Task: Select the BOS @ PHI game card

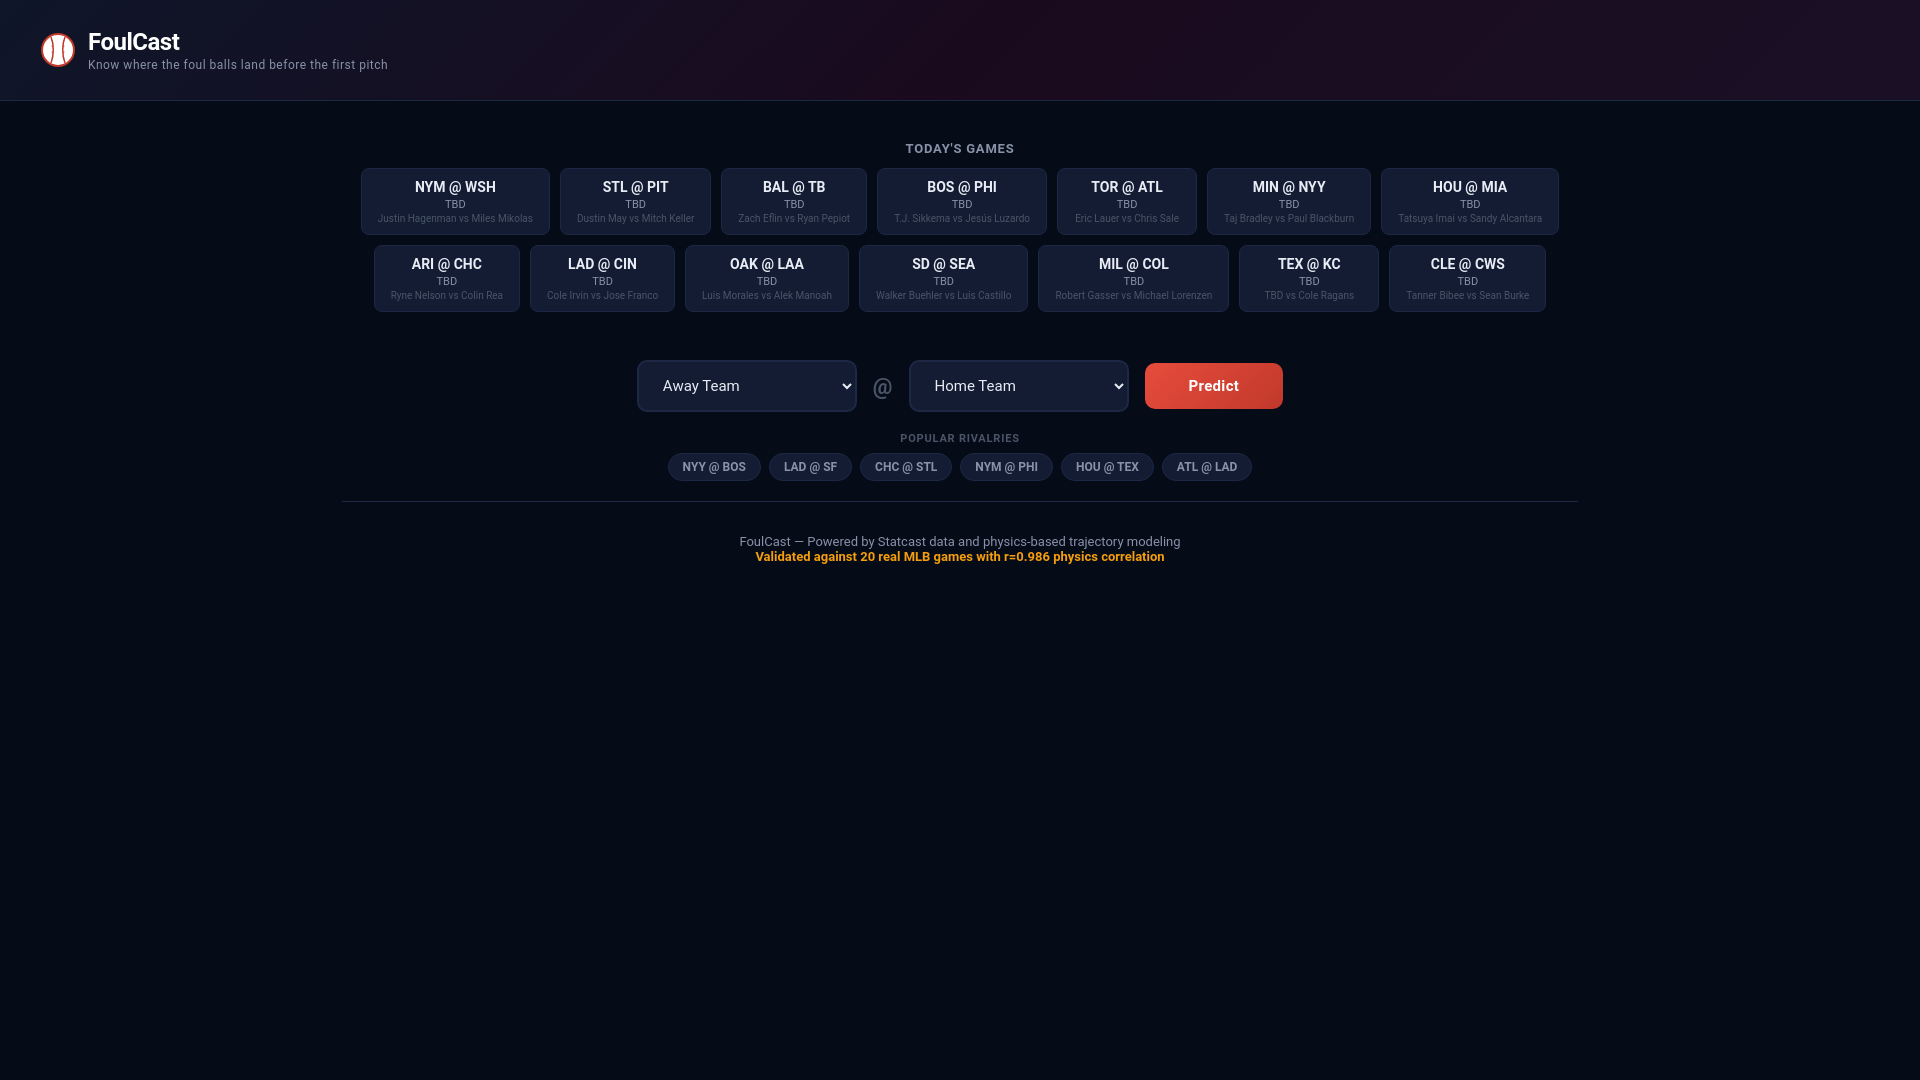Action: [961, 201]
